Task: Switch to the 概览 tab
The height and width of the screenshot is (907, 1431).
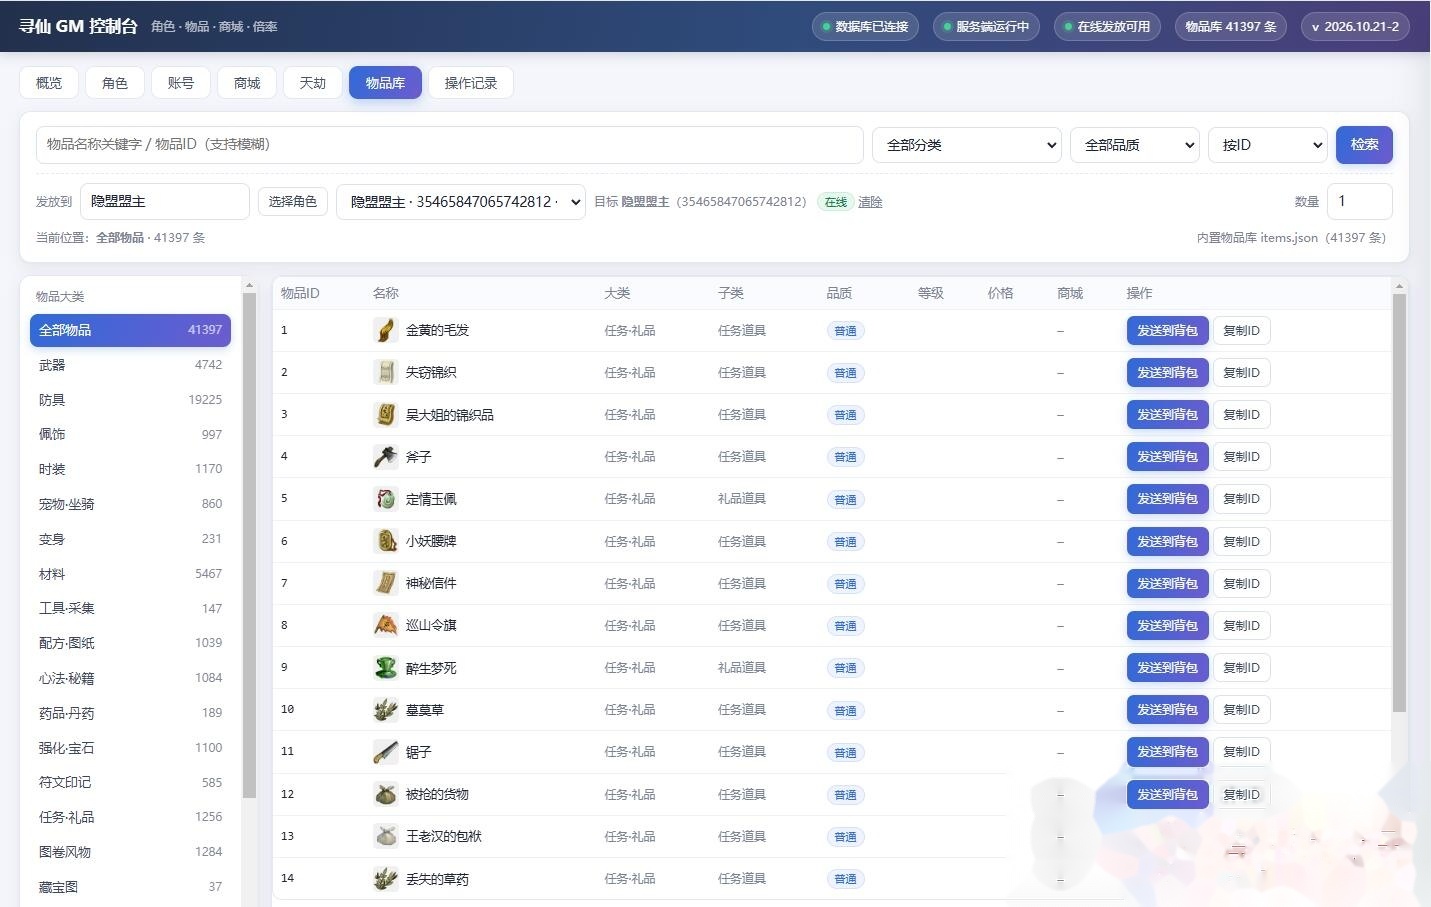Action: pos(49,83)
